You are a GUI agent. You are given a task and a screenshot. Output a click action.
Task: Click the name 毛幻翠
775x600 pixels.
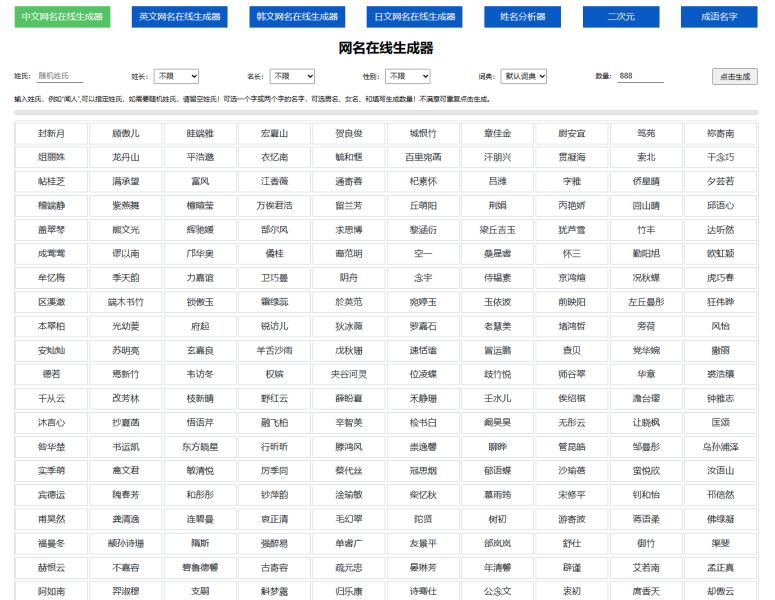[x=348, y=519]
